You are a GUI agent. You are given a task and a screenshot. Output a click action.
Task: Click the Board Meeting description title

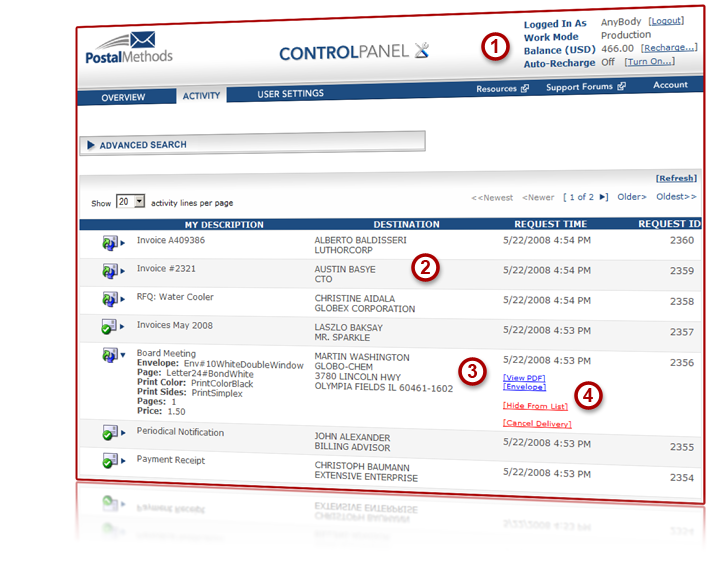(166, 353)
